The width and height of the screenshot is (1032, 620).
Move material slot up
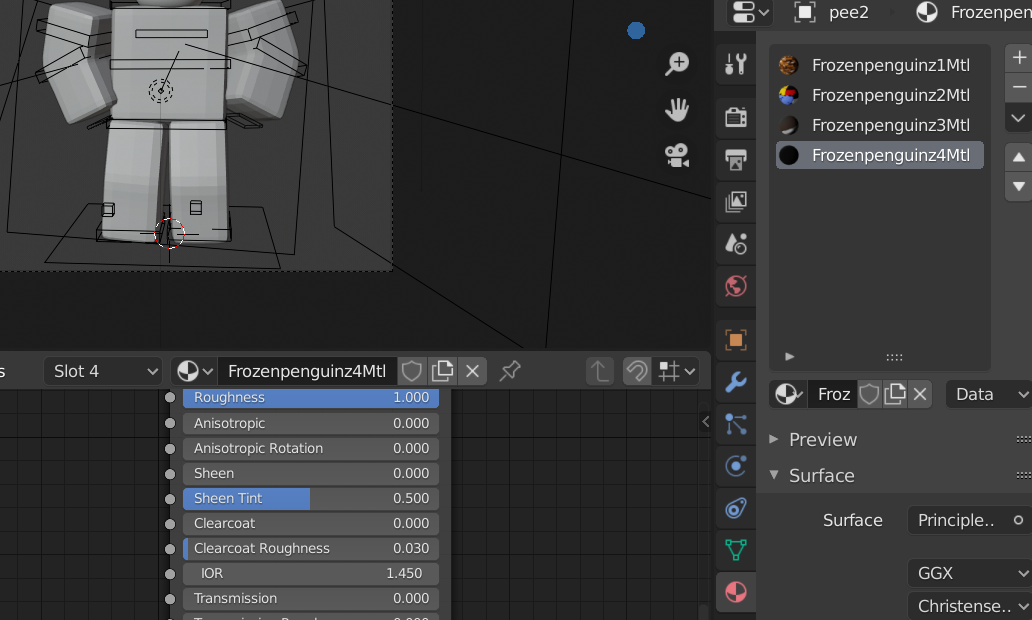(x=1019, y=157)
